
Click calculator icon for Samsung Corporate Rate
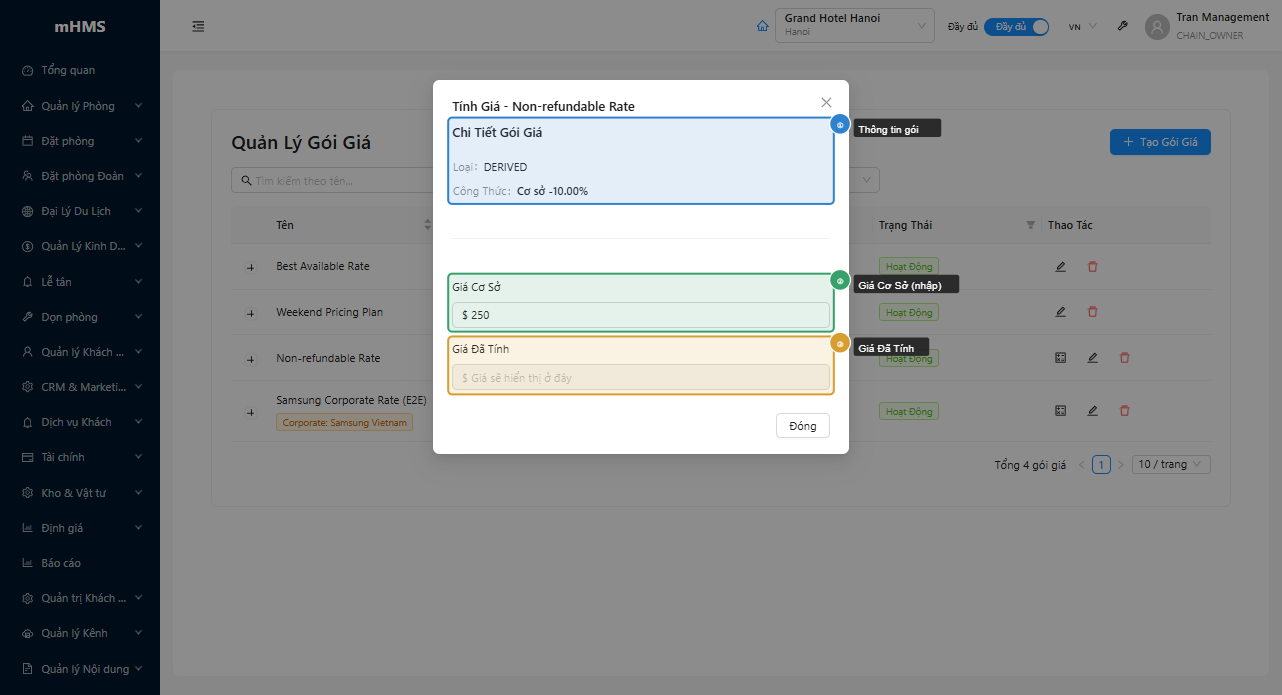[1060, 410]
